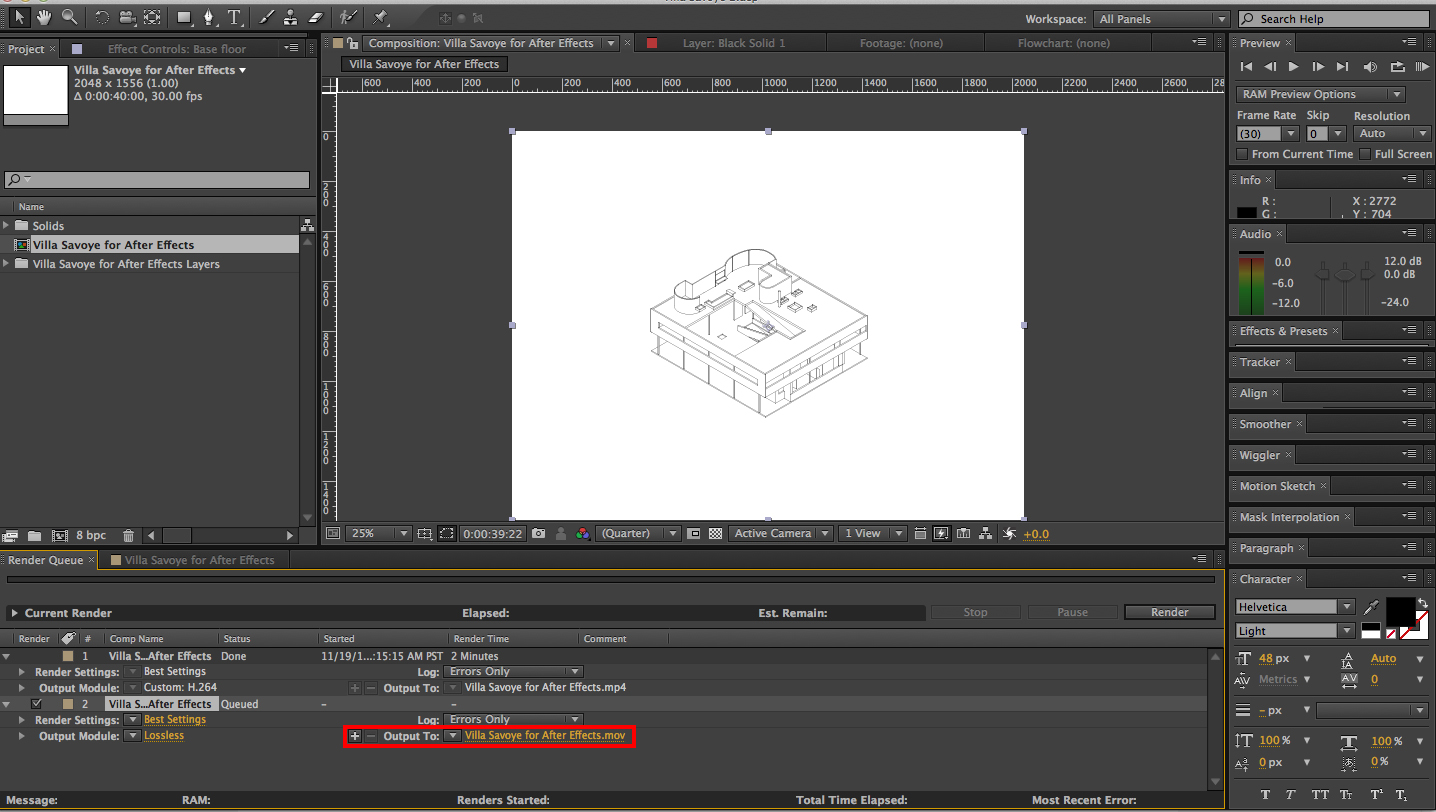
Task: Open the Comp Flowchart icon in viewer
Action: coord(985,534)
